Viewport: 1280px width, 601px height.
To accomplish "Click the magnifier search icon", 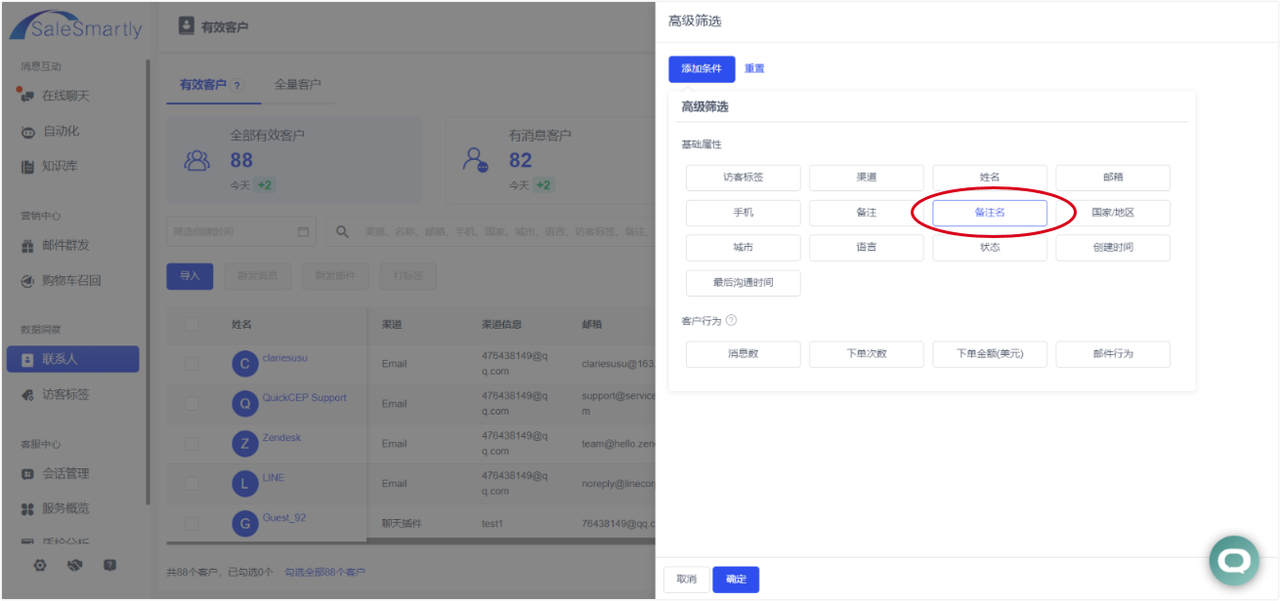I will click(342, 232).
